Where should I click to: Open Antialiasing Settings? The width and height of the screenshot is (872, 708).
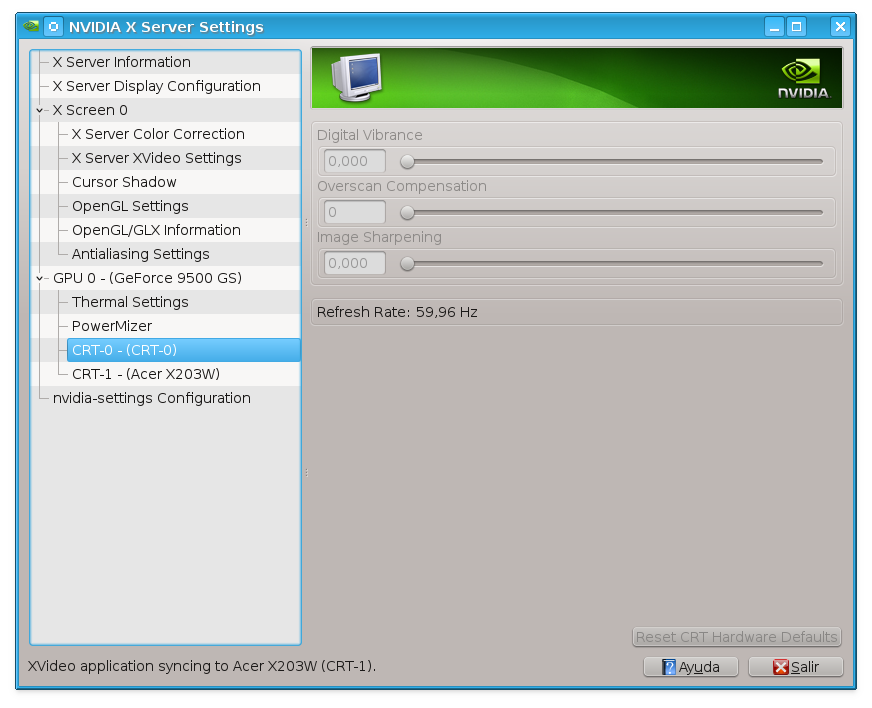(x=141, y=254)
